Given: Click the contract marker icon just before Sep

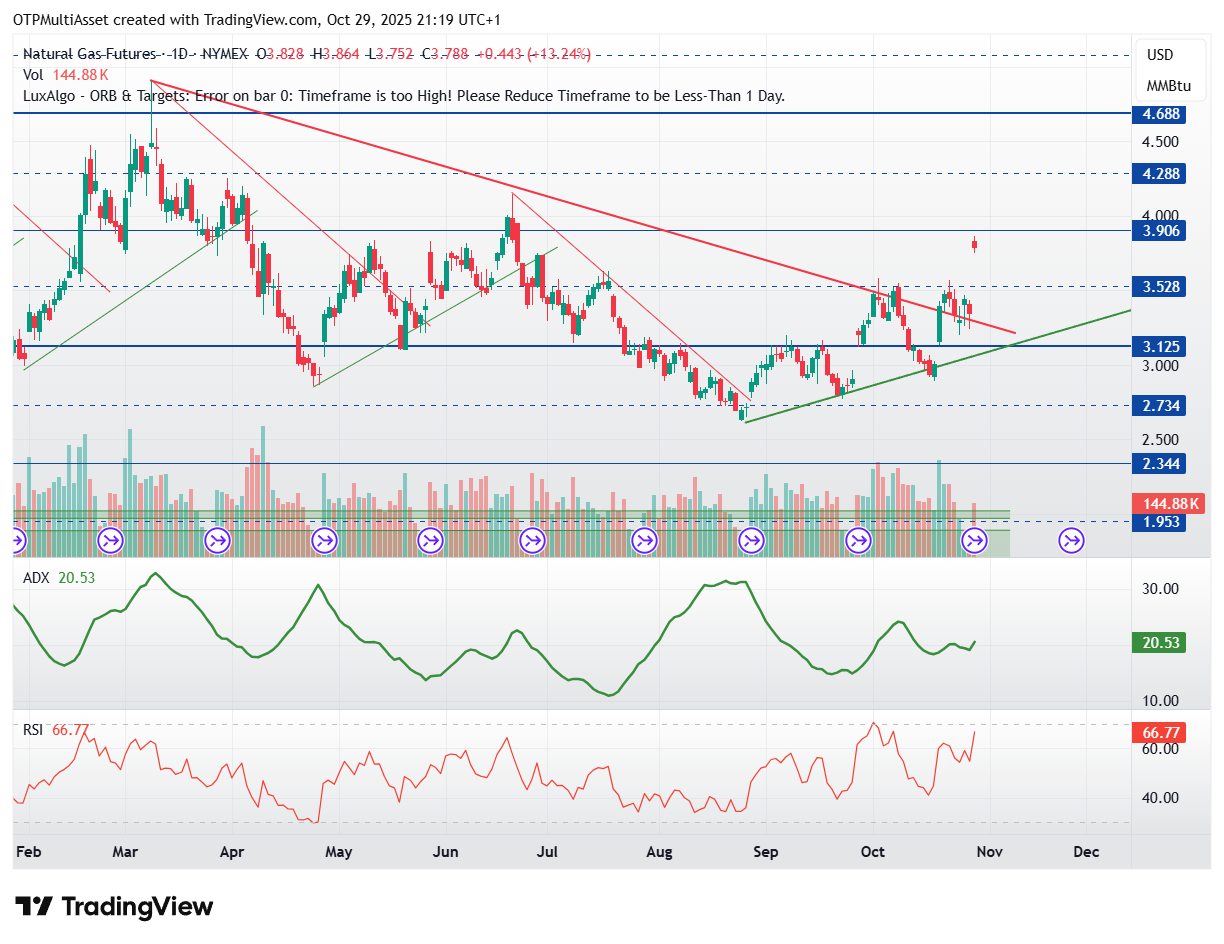Looking at the screenshot, I should [751, 542].
